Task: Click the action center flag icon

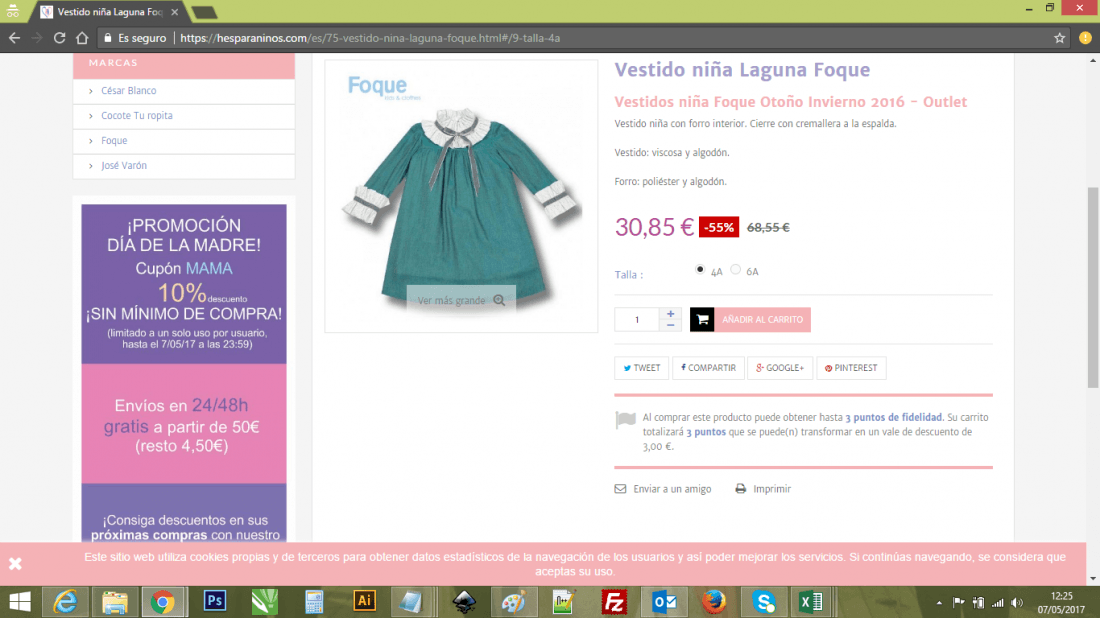Action: (x=958, y=603)
